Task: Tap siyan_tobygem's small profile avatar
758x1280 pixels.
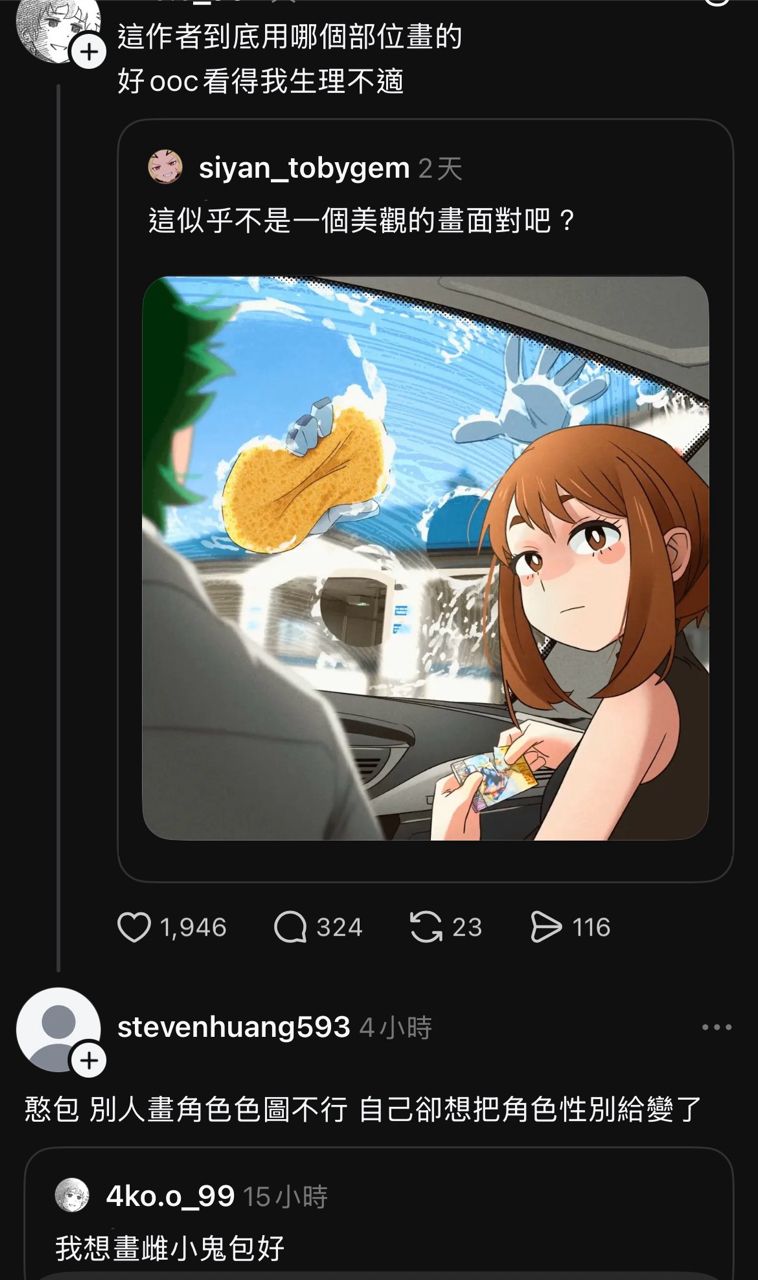Action: [x=165, y=167]
